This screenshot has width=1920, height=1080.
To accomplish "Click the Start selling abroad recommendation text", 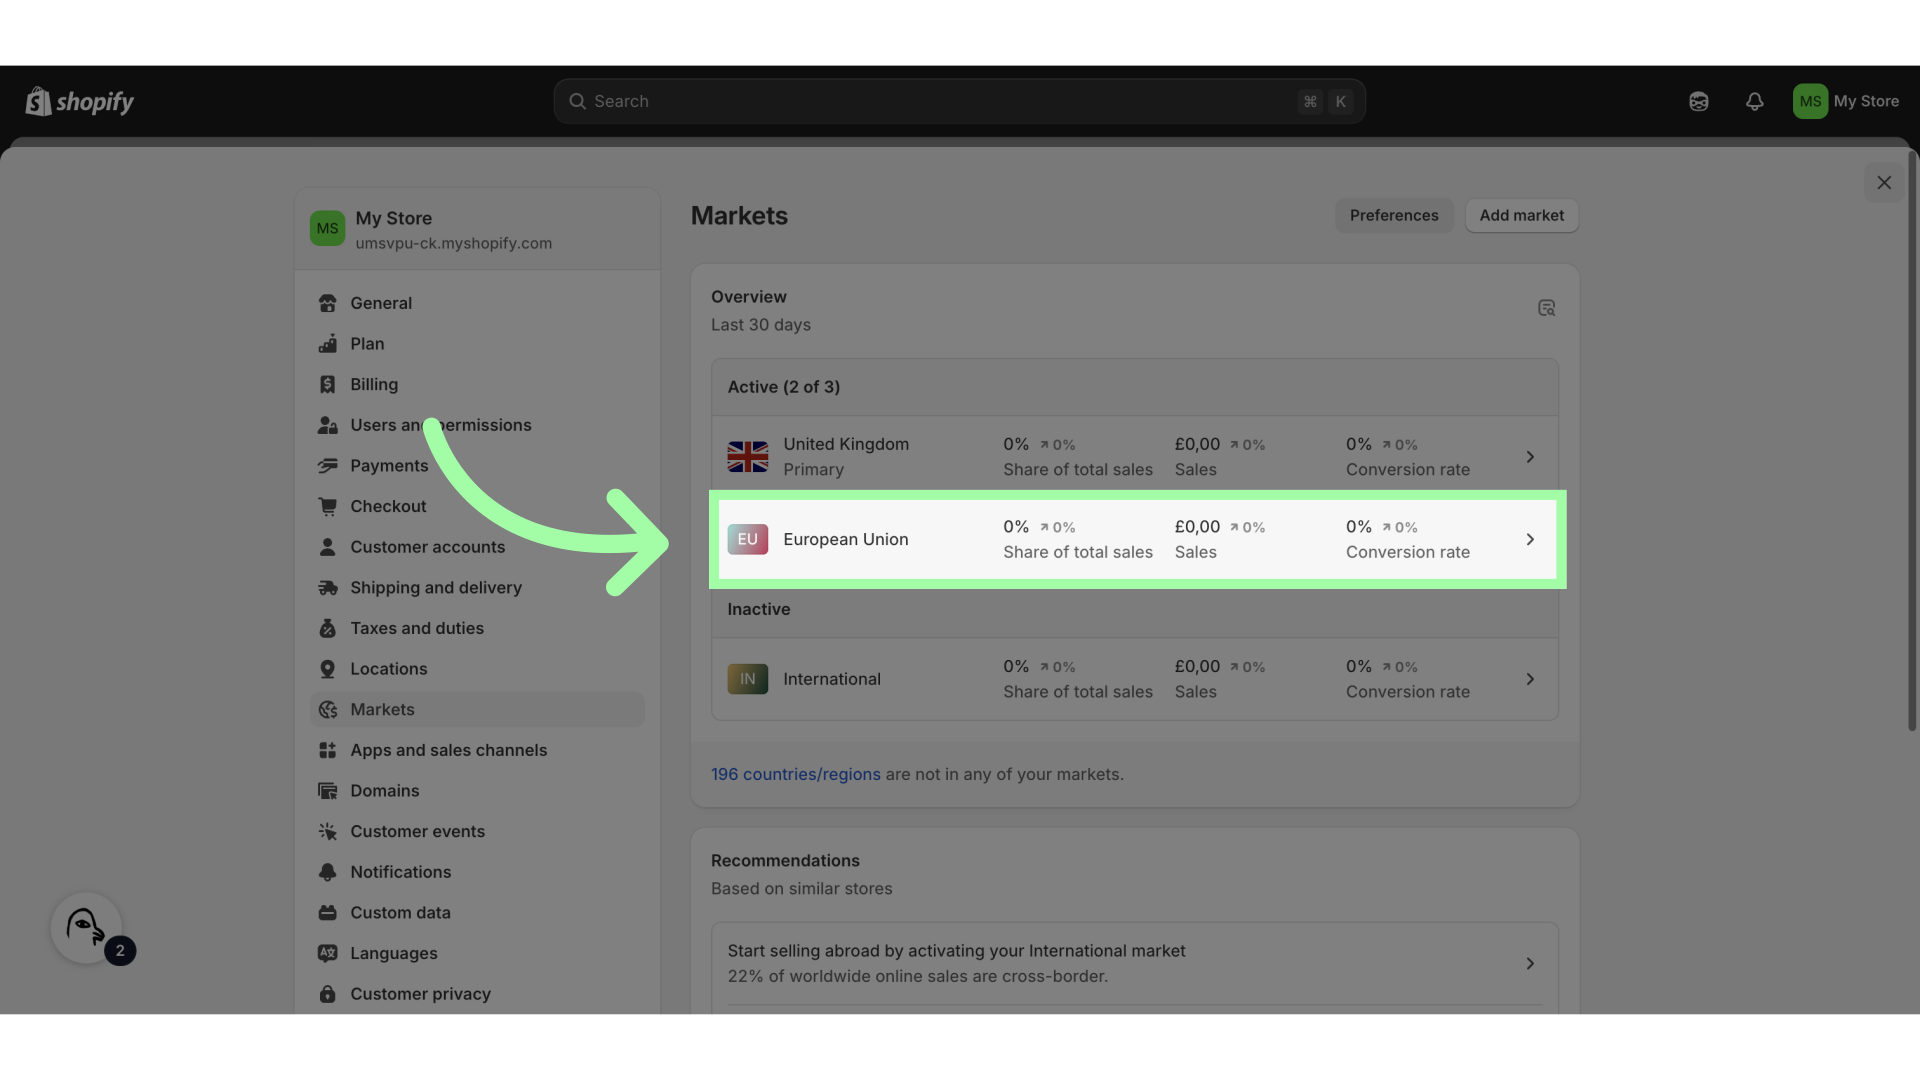I will point(956,952).
